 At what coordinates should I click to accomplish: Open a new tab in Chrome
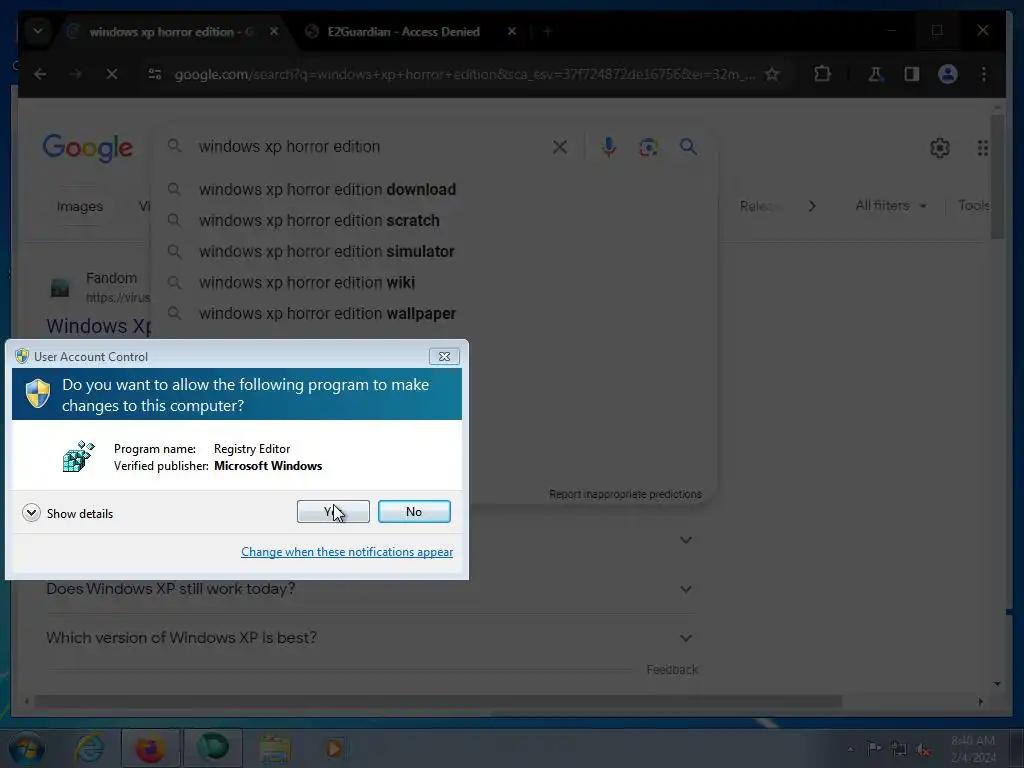click(547, 31)
